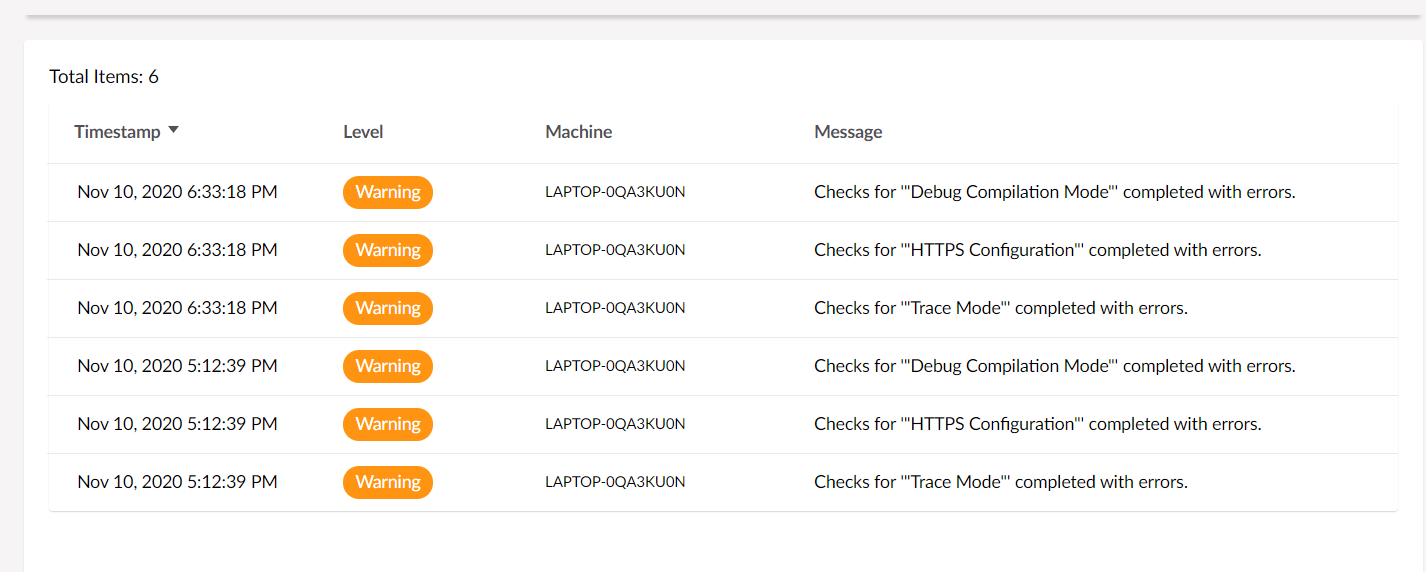Click the Timestamp sort arrow icon
This screenshot has height=572, width=1426.
[173, 130]
